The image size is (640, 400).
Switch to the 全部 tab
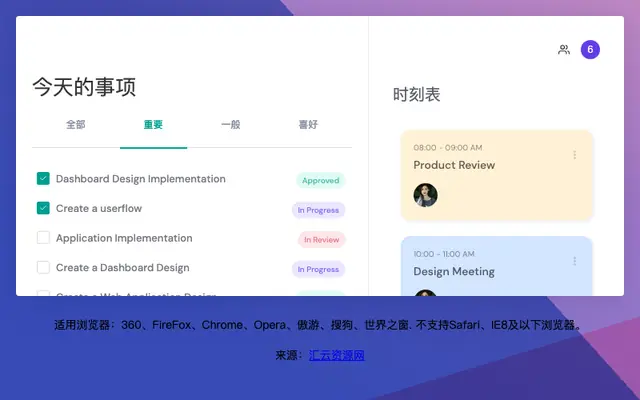coord(76,124)
